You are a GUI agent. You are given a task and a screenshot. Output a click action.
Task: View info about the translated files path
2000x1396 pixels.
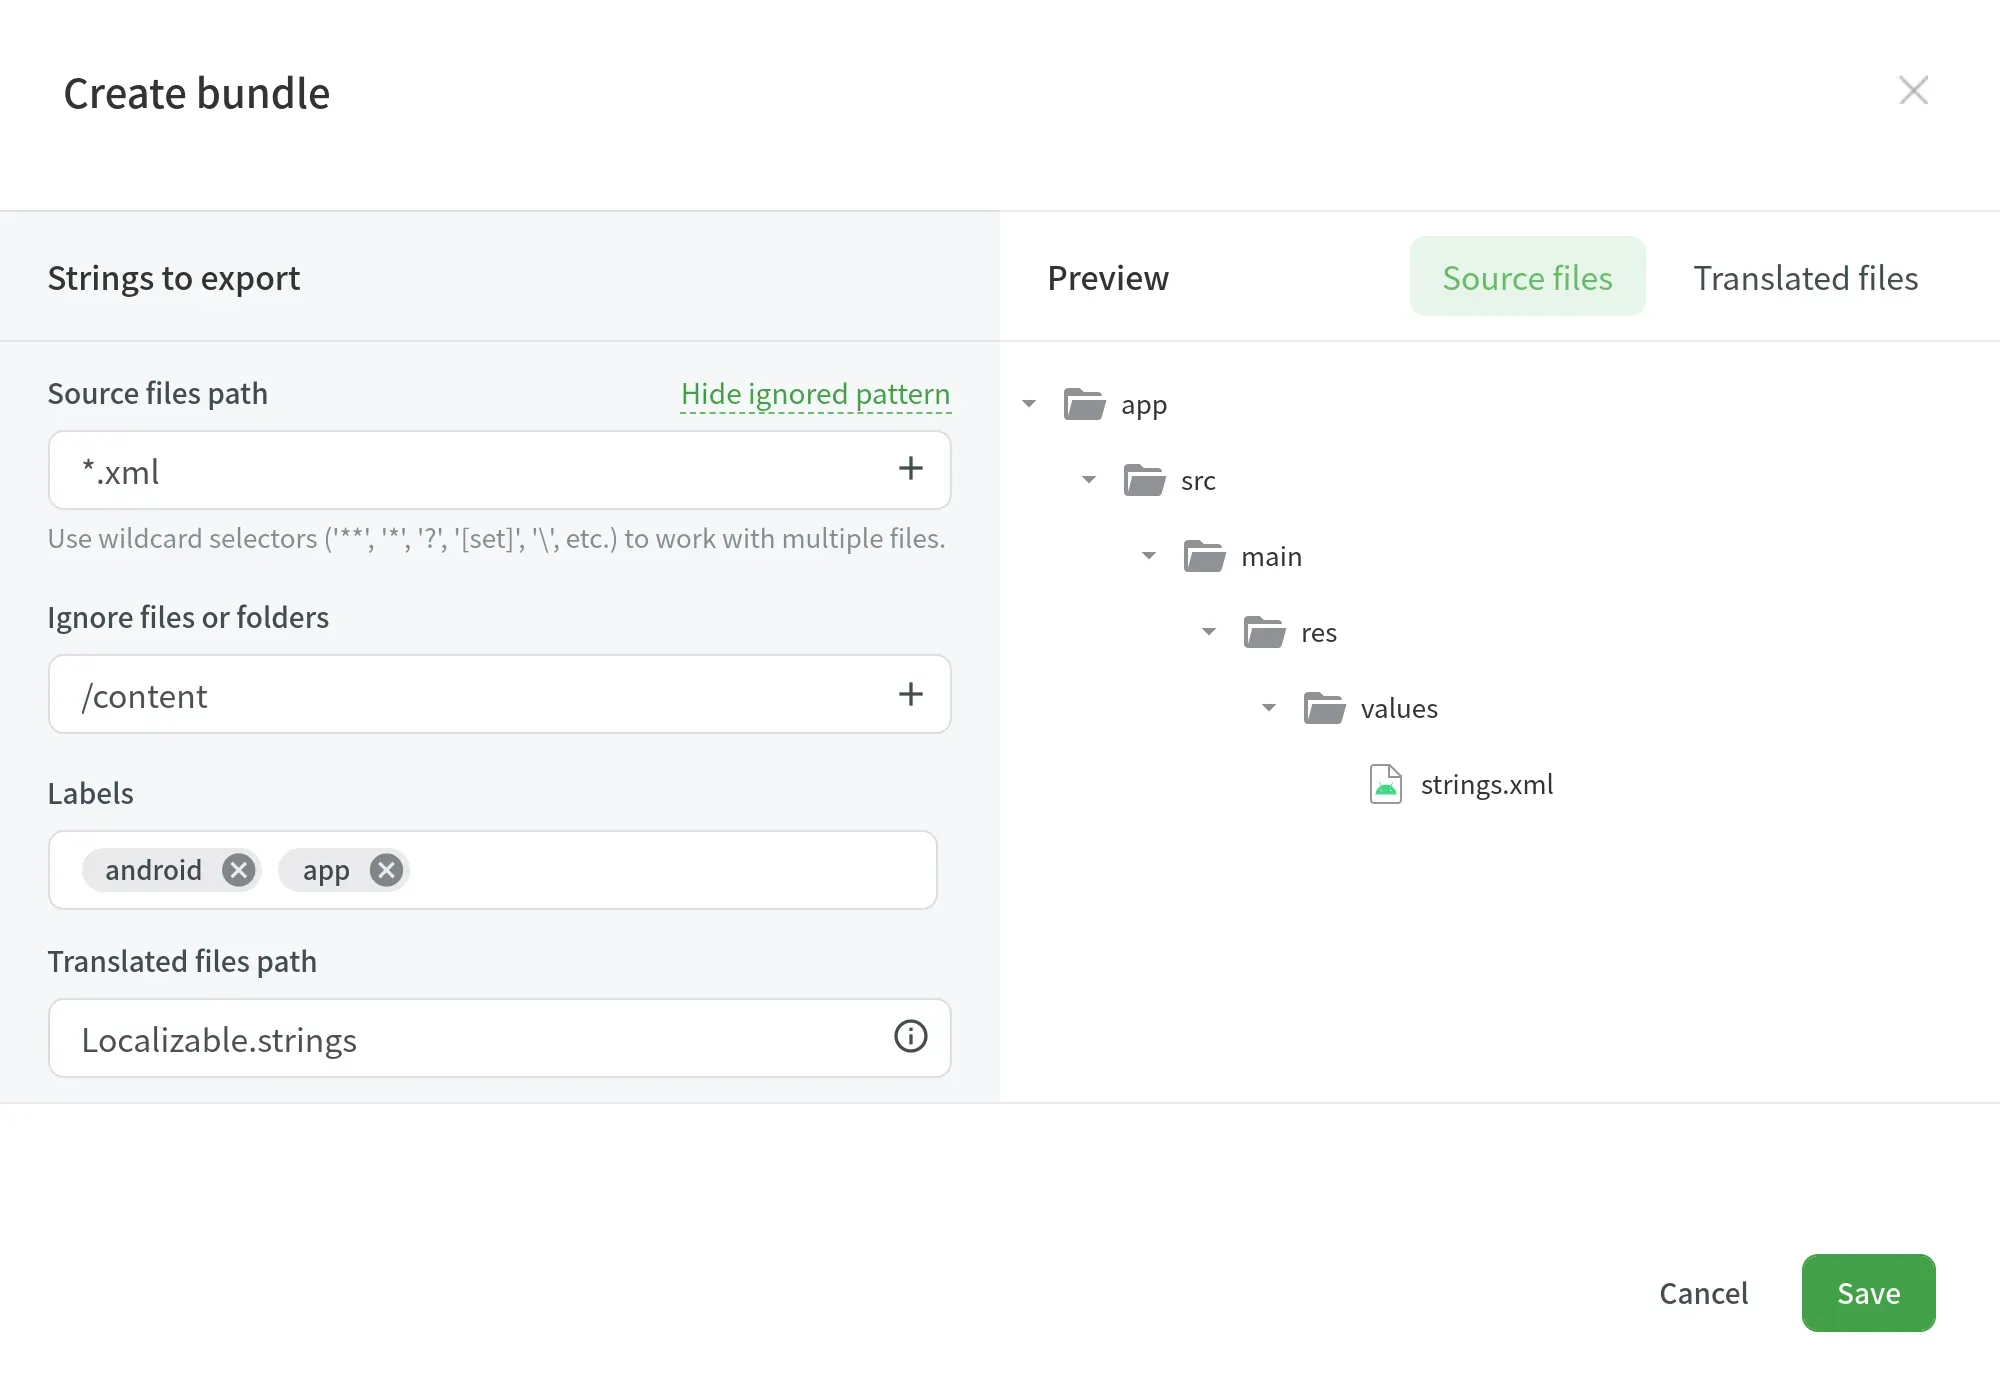tap(910, 1038)
